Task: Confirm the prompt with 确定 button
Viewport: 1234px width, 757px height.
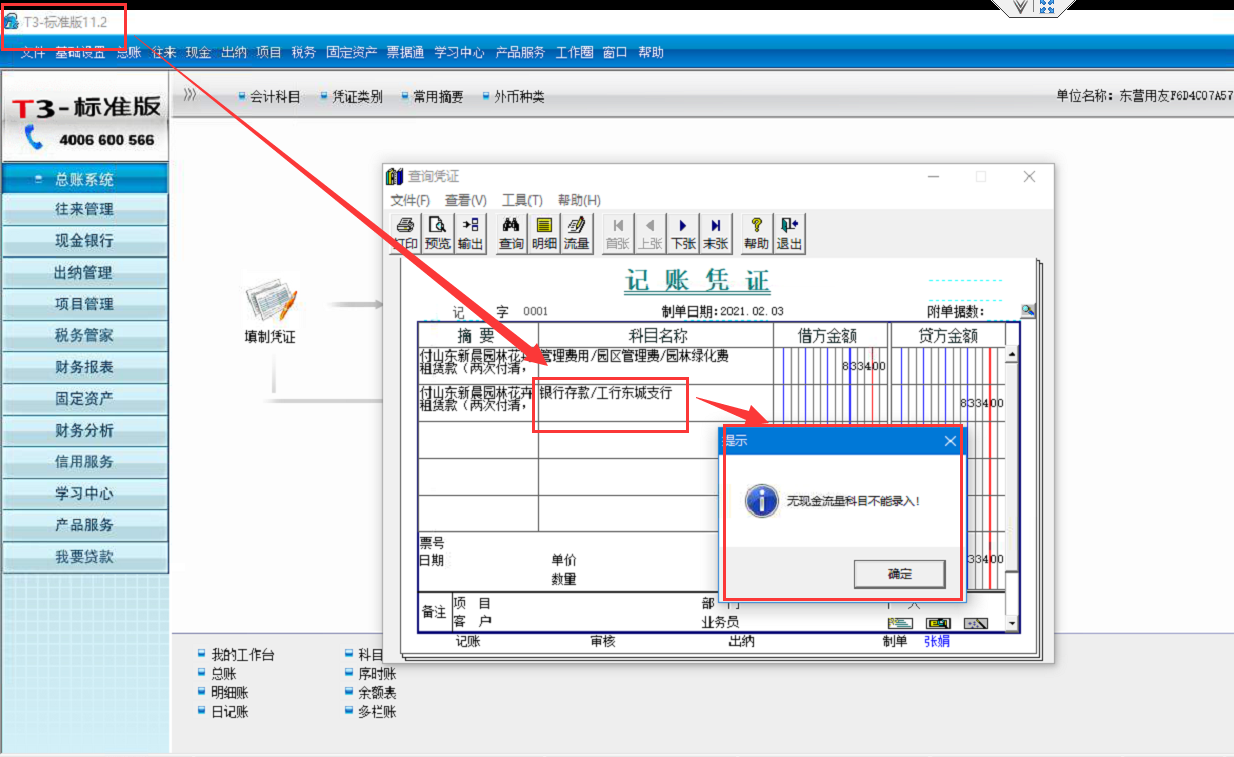Action: click(x=900, y=574)
